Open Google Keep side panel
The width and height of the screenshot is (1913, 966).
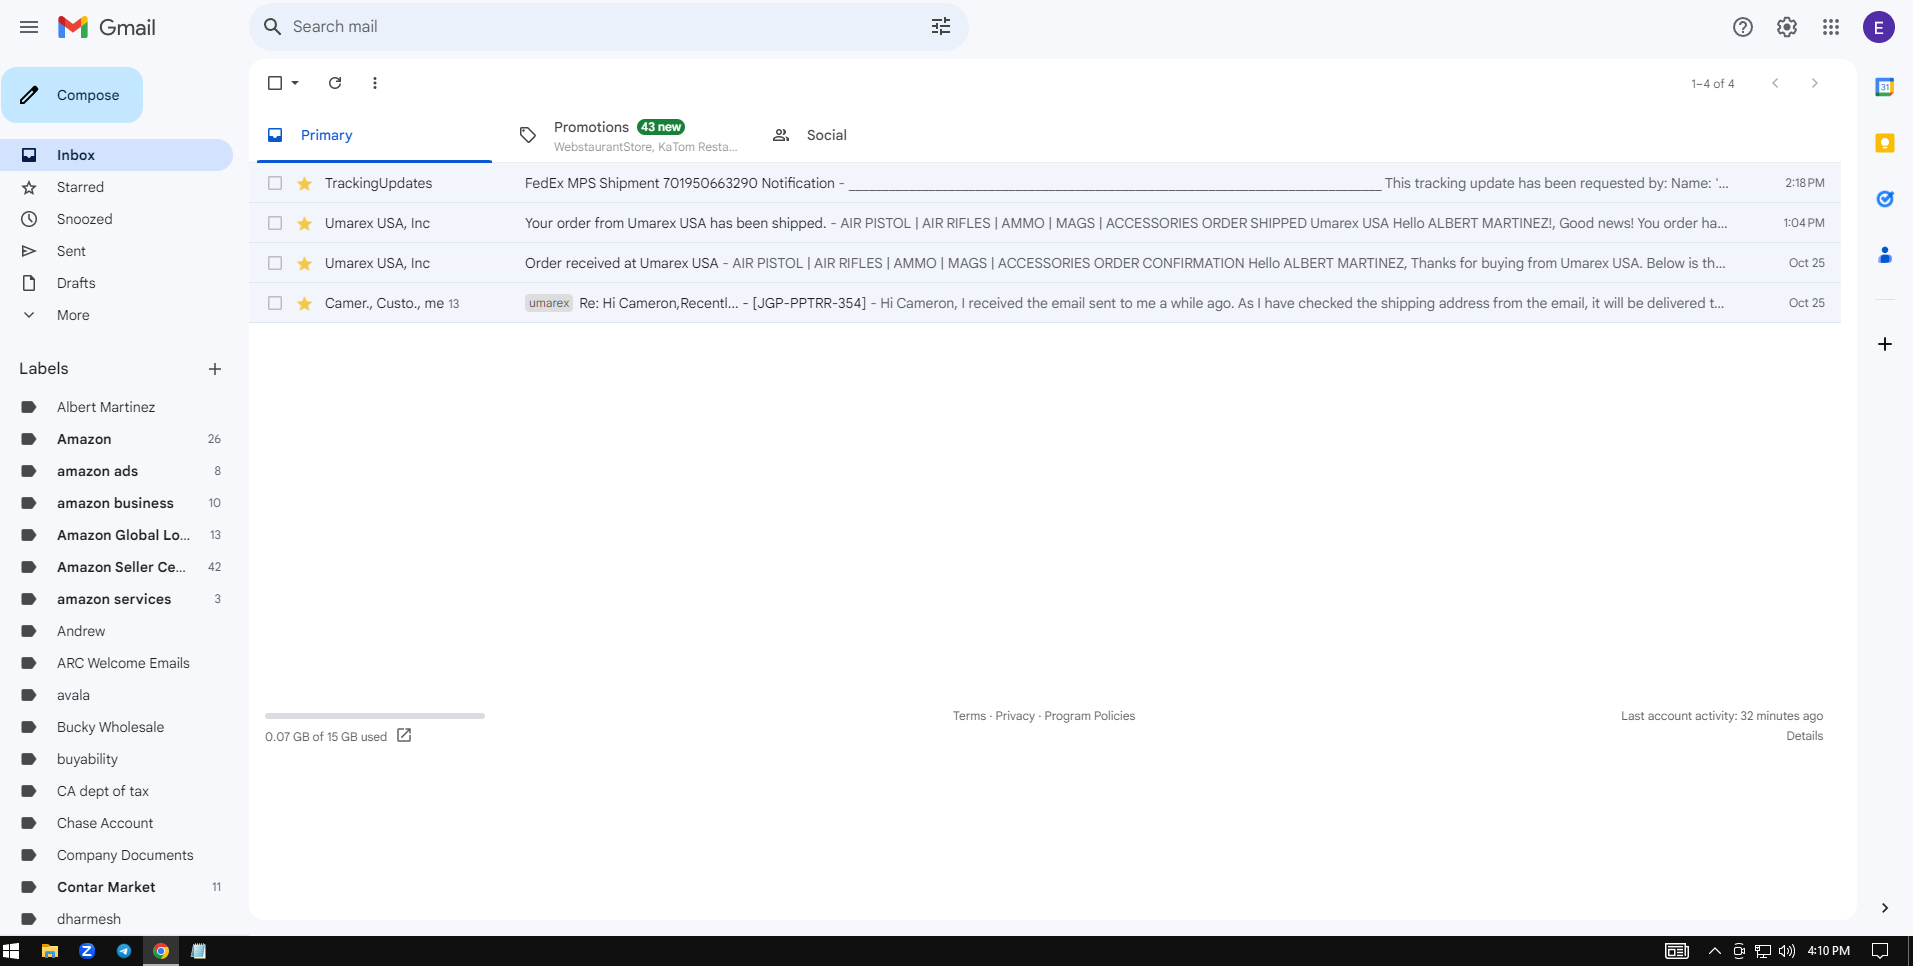click(1885, 143)
